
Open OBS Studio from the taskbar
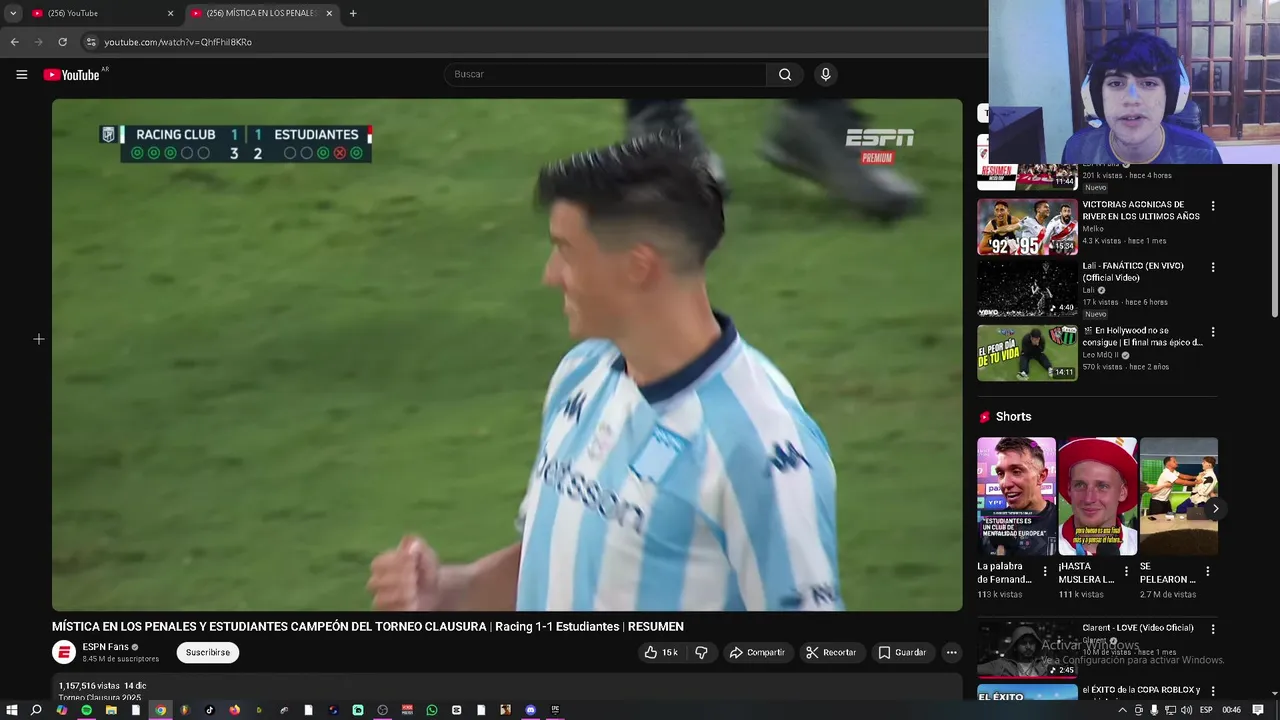point(382,710)
